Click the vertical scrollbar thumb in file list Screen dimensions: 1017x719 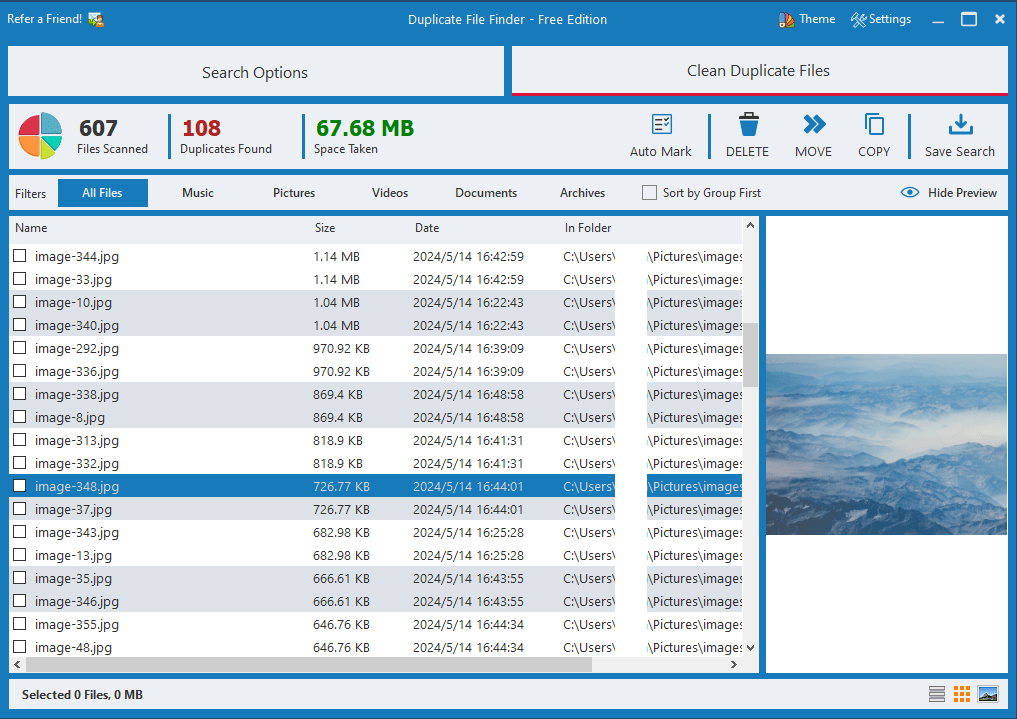[750, 355]
